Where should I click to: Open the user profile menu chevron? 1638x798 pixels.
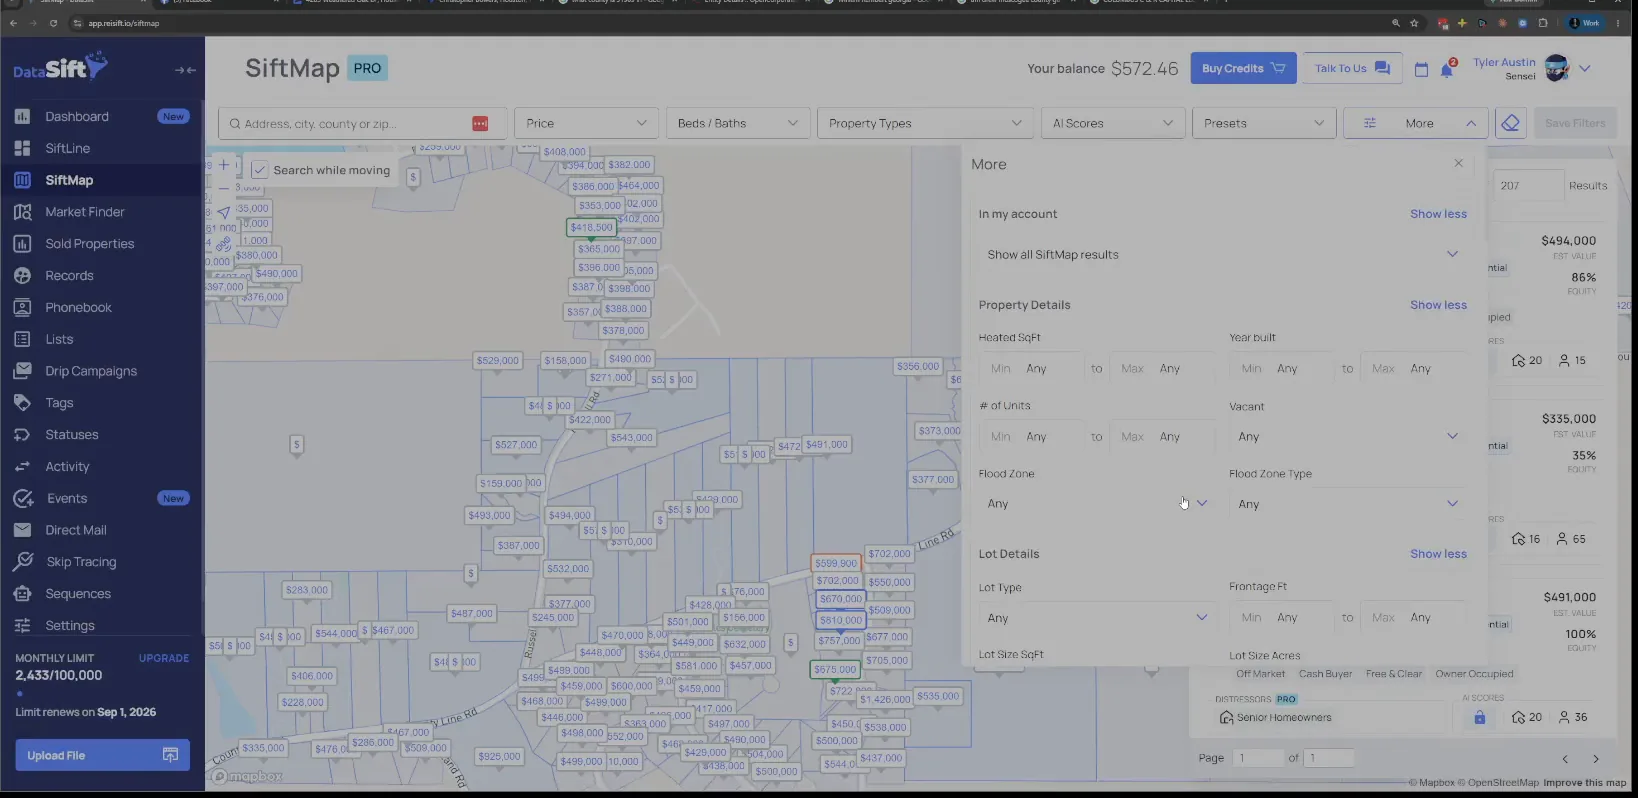(x=1585, y=69)
